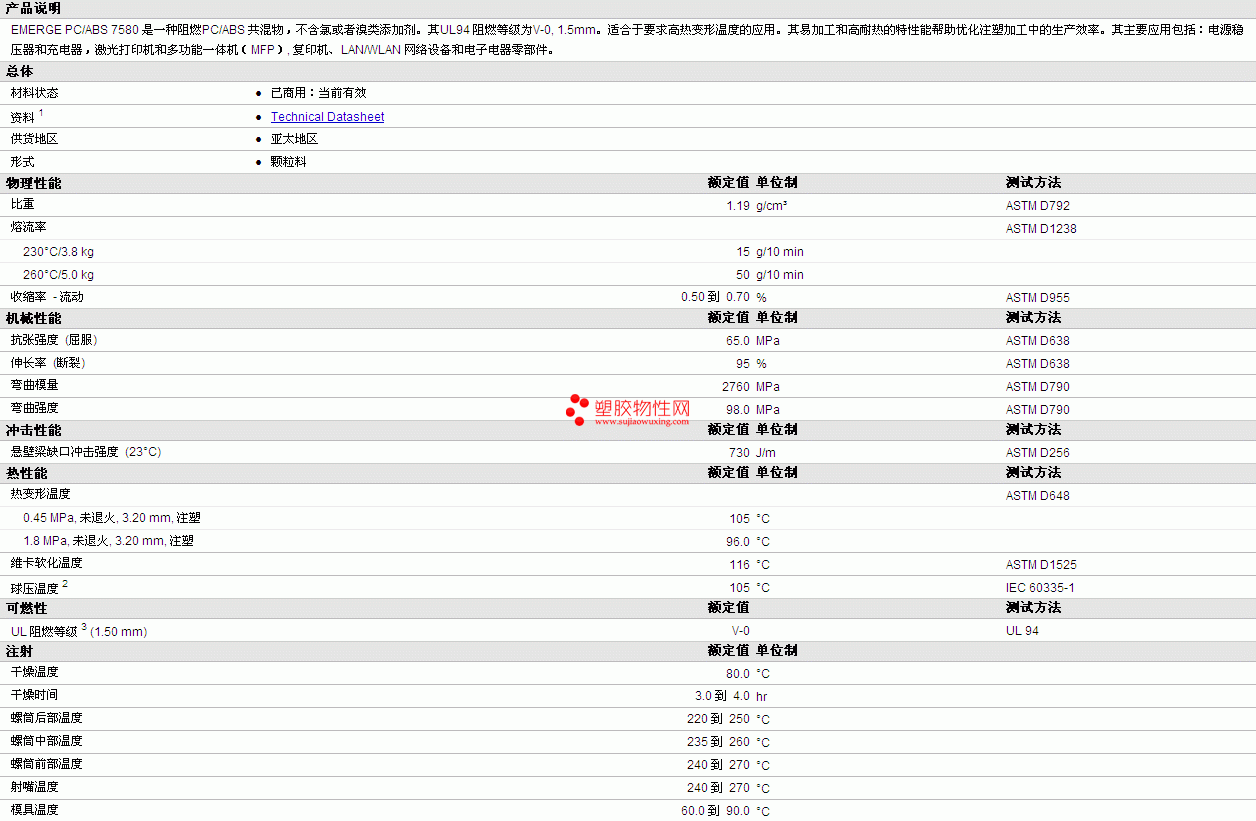Click the 230°C/3.8 kg condition
Image resolution: width=1256 pixels, height=821 pixels.
pyautogui.click(x=58, y=252)
